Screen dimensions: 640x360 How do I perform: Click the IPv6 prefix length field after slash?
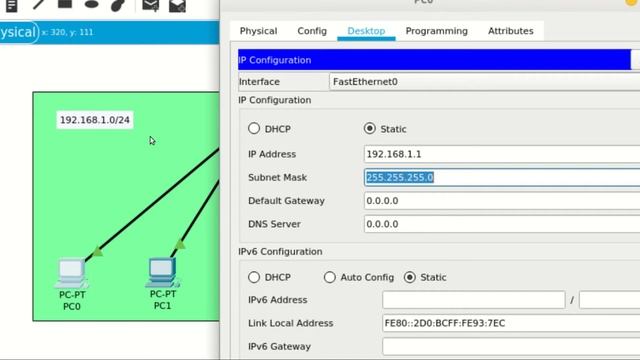click(x=609, y=300)
